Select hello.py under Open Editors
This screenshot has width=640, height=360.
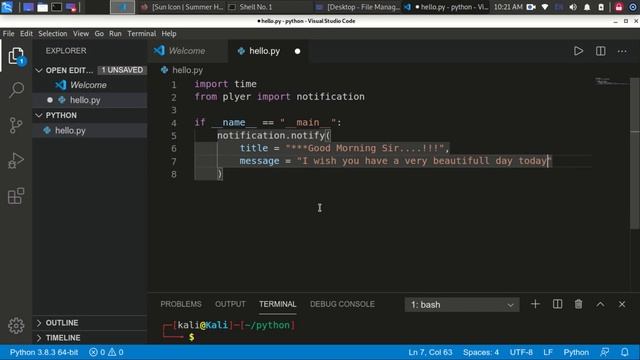[90, 100]
